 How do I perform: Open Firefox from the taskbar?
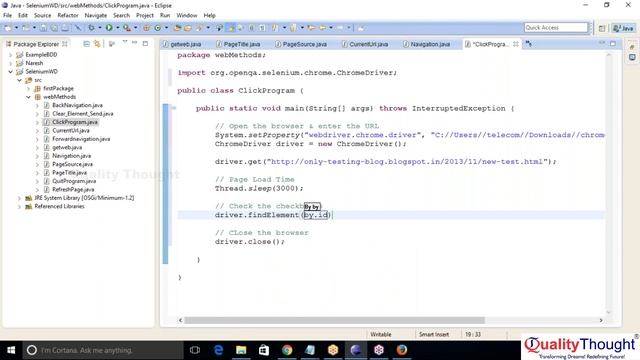[402, 350]
